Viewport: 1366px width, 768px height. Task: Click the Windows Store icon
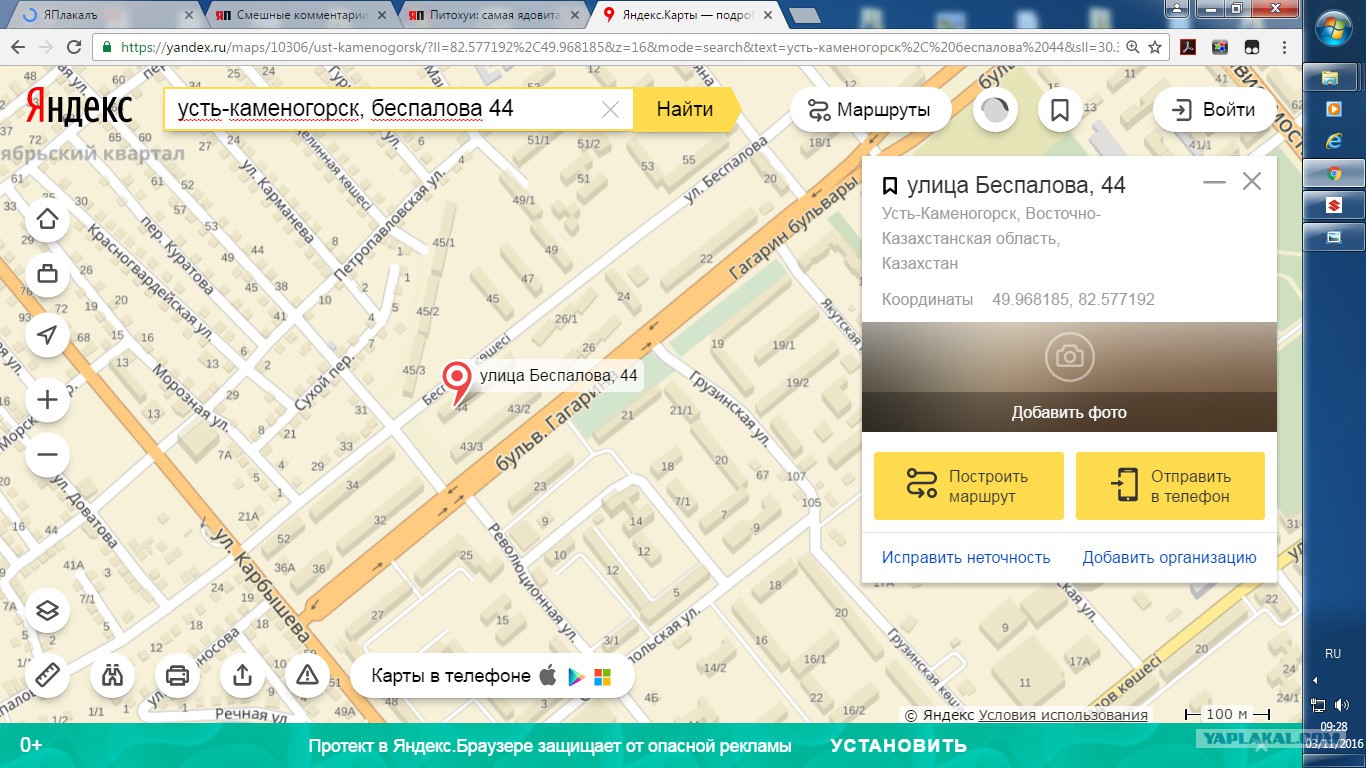(x=602, y=677)
